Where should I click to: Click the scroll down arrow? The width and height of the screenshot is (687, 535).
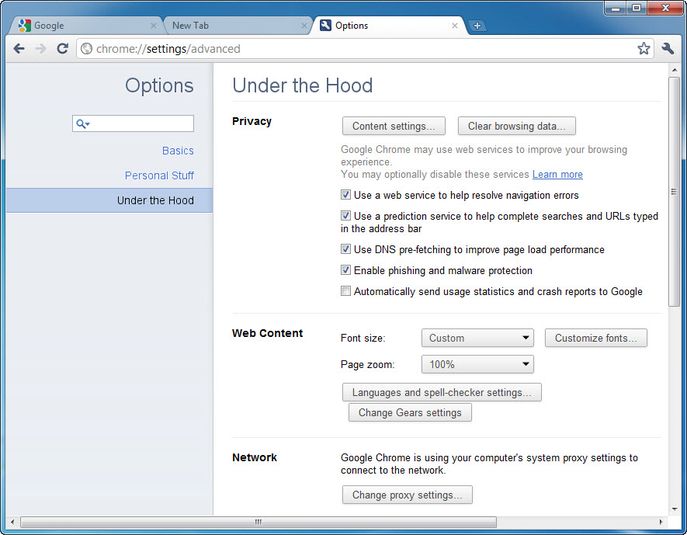point(674,509)
